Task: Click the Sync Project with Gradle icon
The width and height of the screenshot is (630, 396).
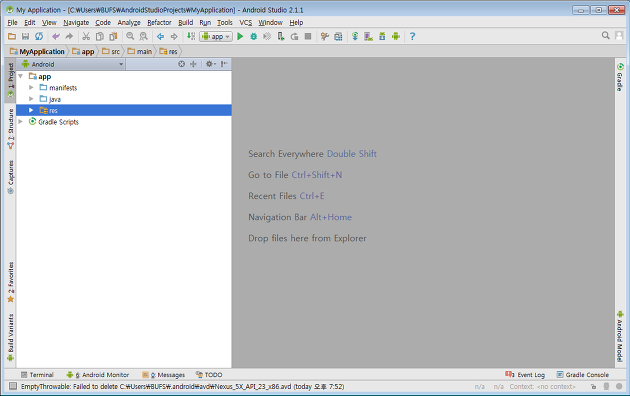Action: click(x=355, y=37)
